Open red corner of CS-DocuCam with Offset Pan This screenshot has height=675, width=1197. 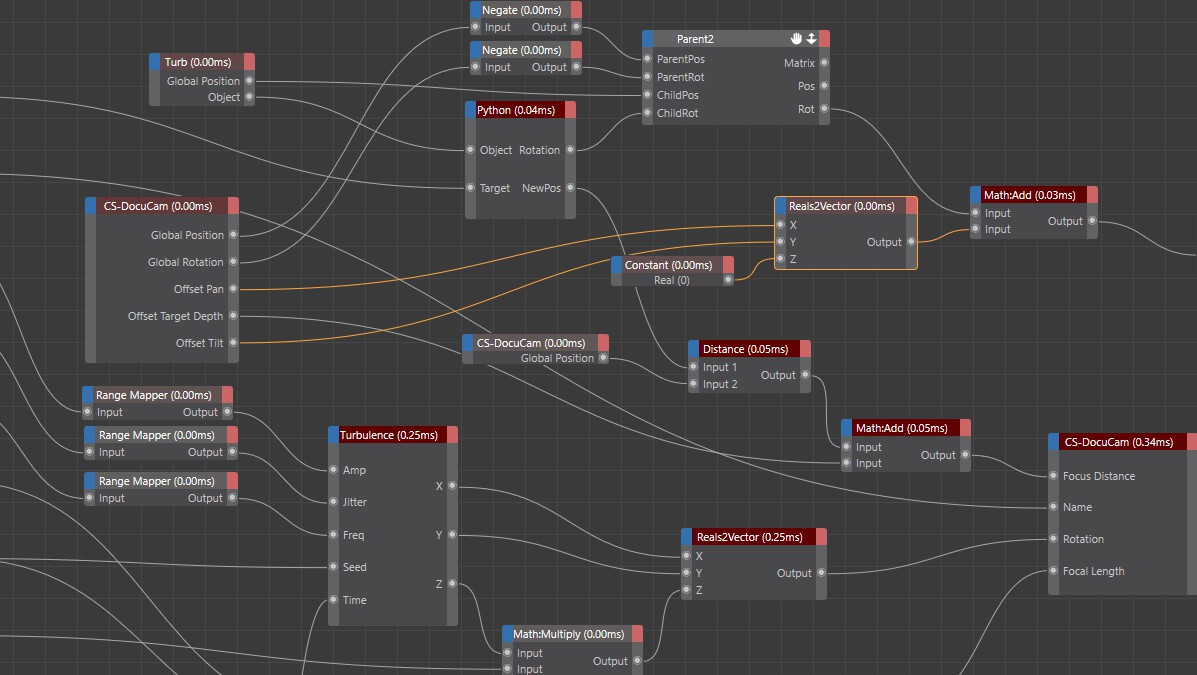233,205
